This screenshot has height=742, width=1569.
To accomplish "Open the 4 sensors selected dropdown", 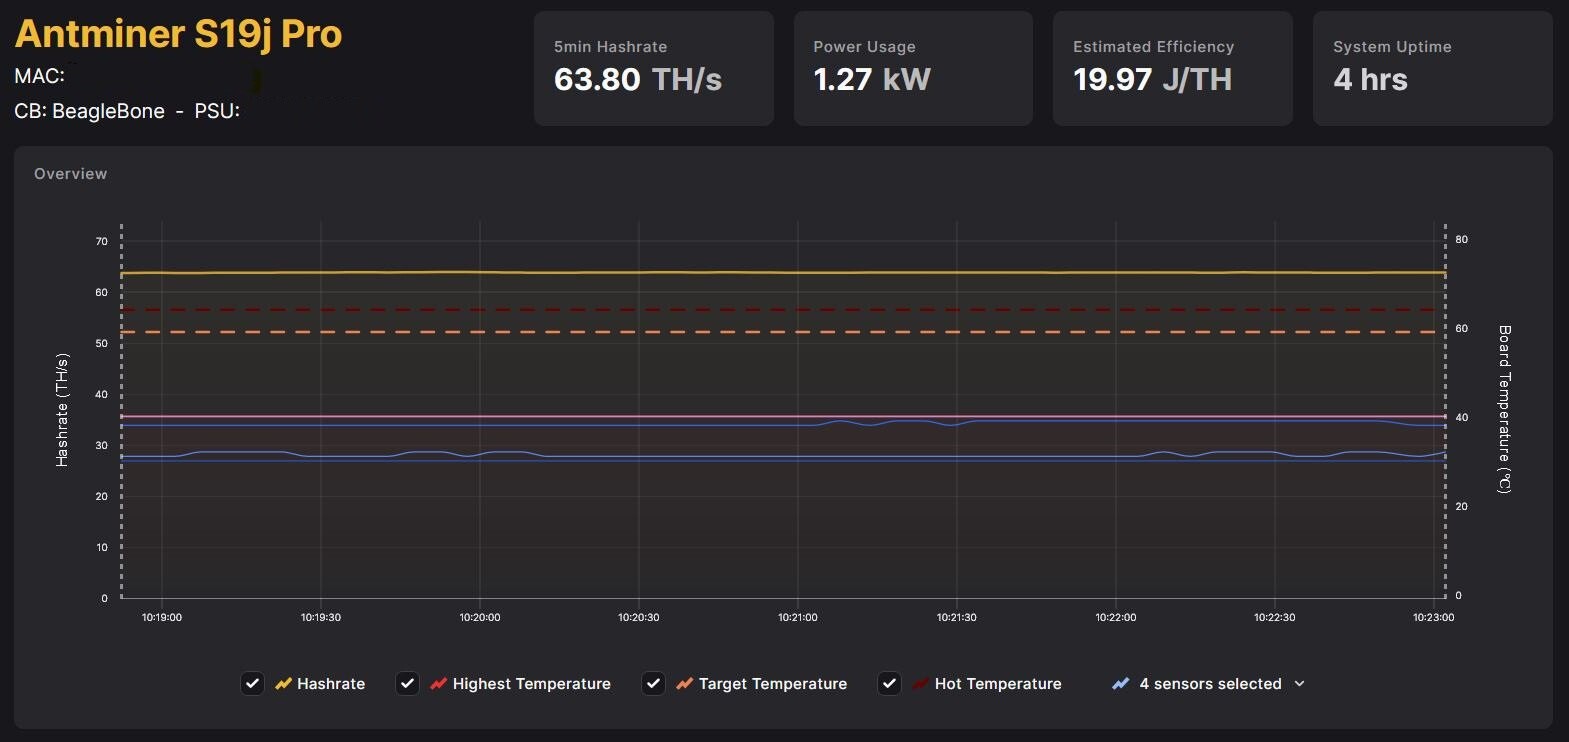I will point(1209,684).
